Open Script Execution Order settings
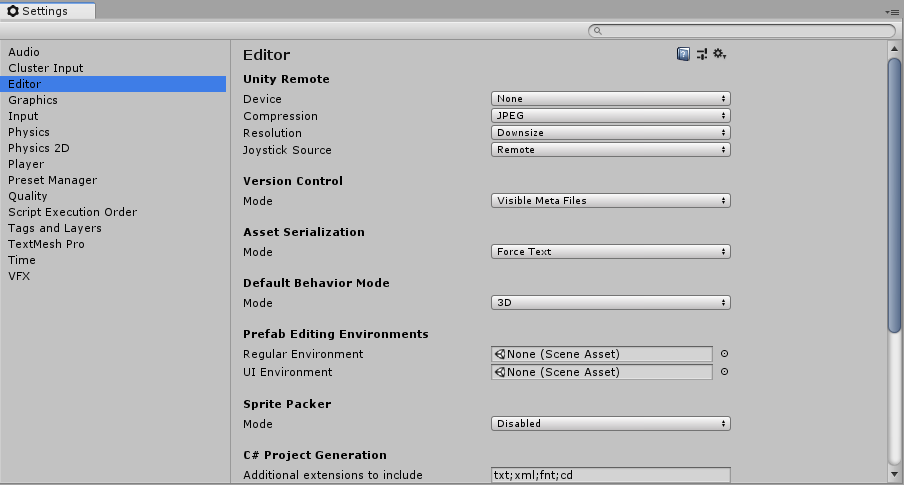The width and height of the screenshot is (904, 485). (113, 212)
